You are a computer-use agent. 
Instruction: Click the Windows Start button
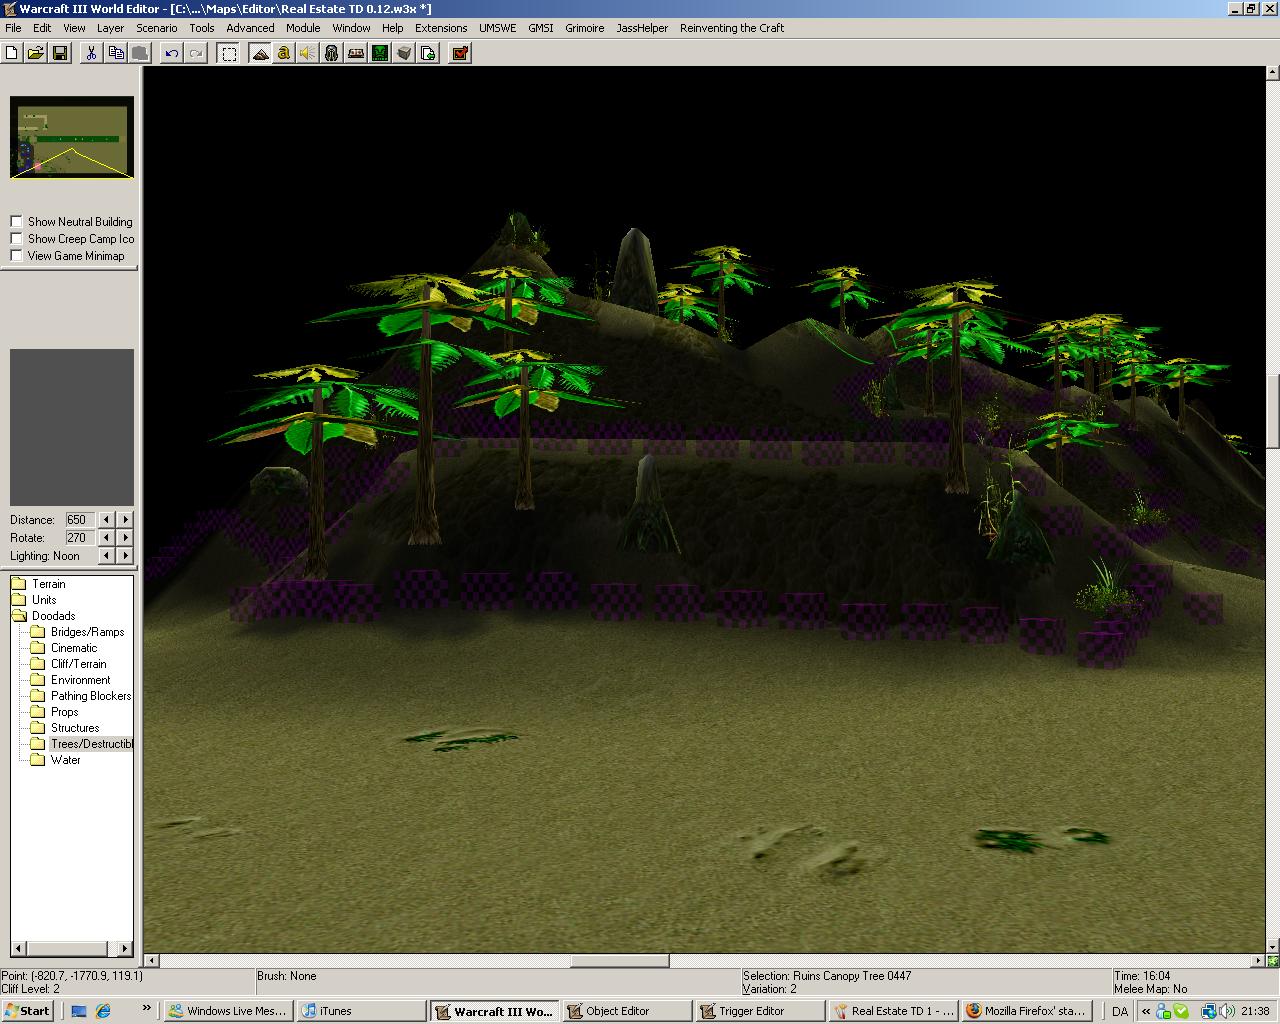click(x=28, y=1011)
